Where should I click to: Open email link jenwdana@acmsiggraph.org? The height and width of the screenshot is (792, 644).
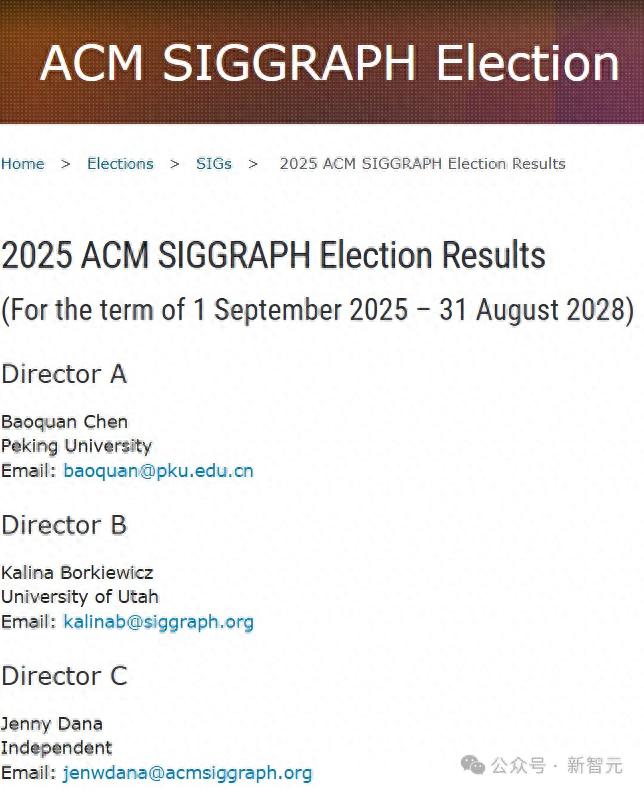[x=187, y=773]
